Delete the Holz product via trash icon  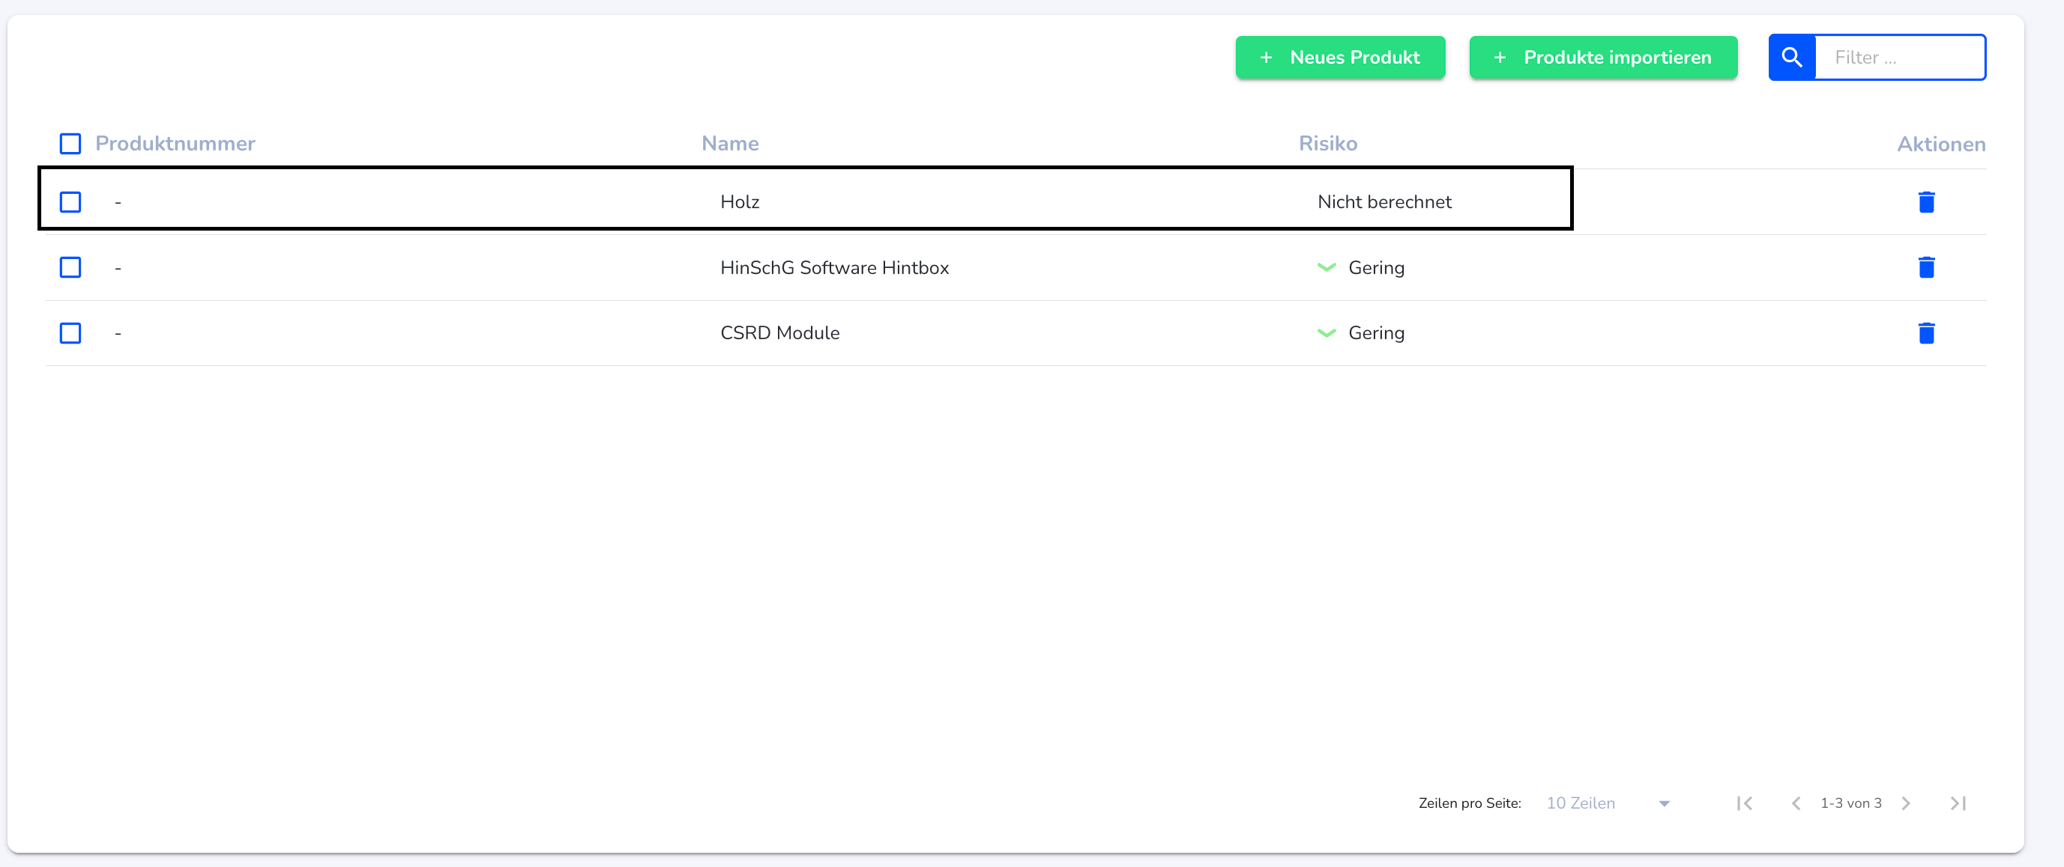(x=1926, y=202)
